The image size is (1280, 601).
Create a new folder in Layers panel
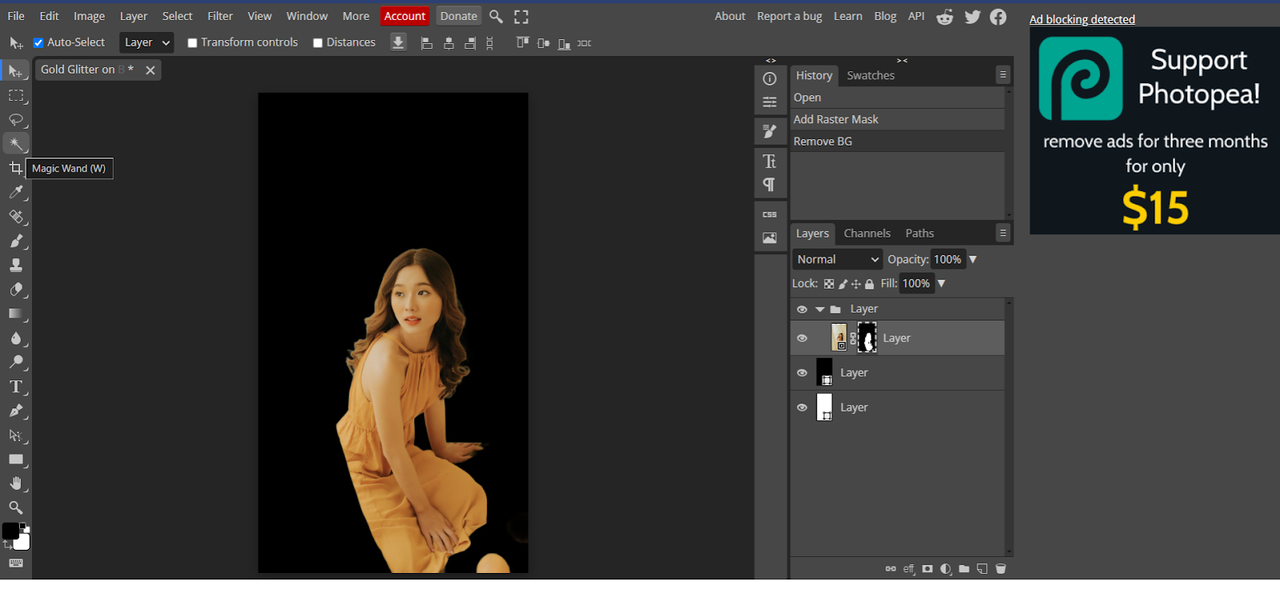[964, 569]
